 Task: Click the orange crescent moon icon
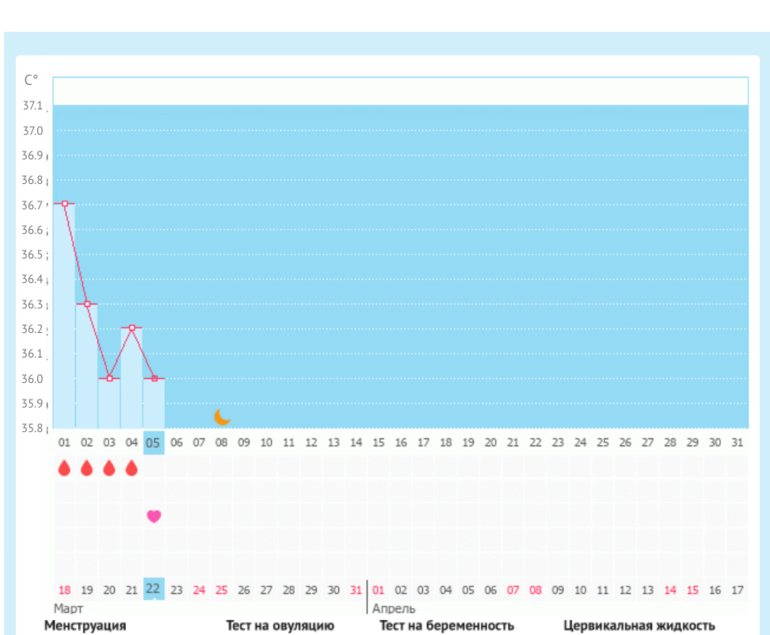coord(222,417)
